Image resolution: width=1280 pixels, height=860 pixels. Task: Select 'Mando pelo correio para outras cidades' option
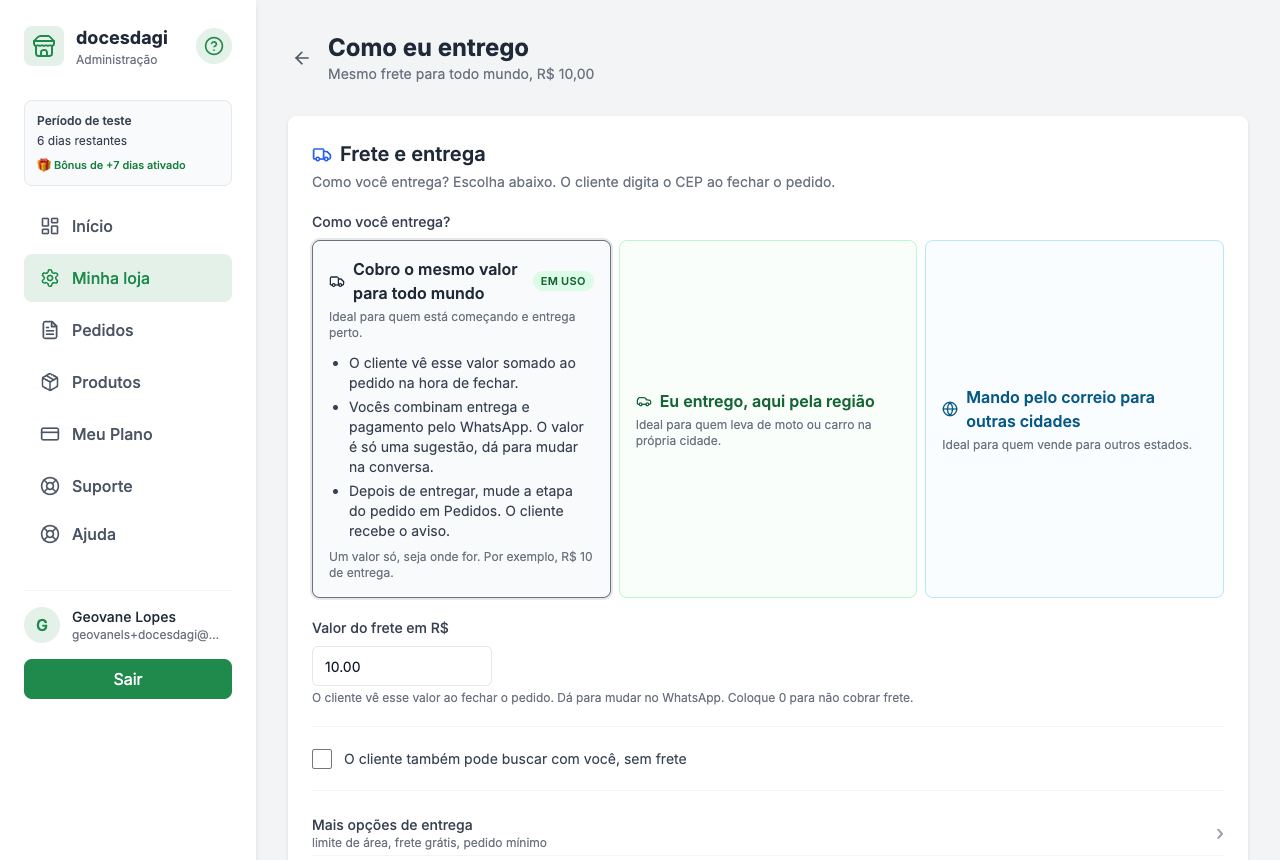(x=1074, y=419)
